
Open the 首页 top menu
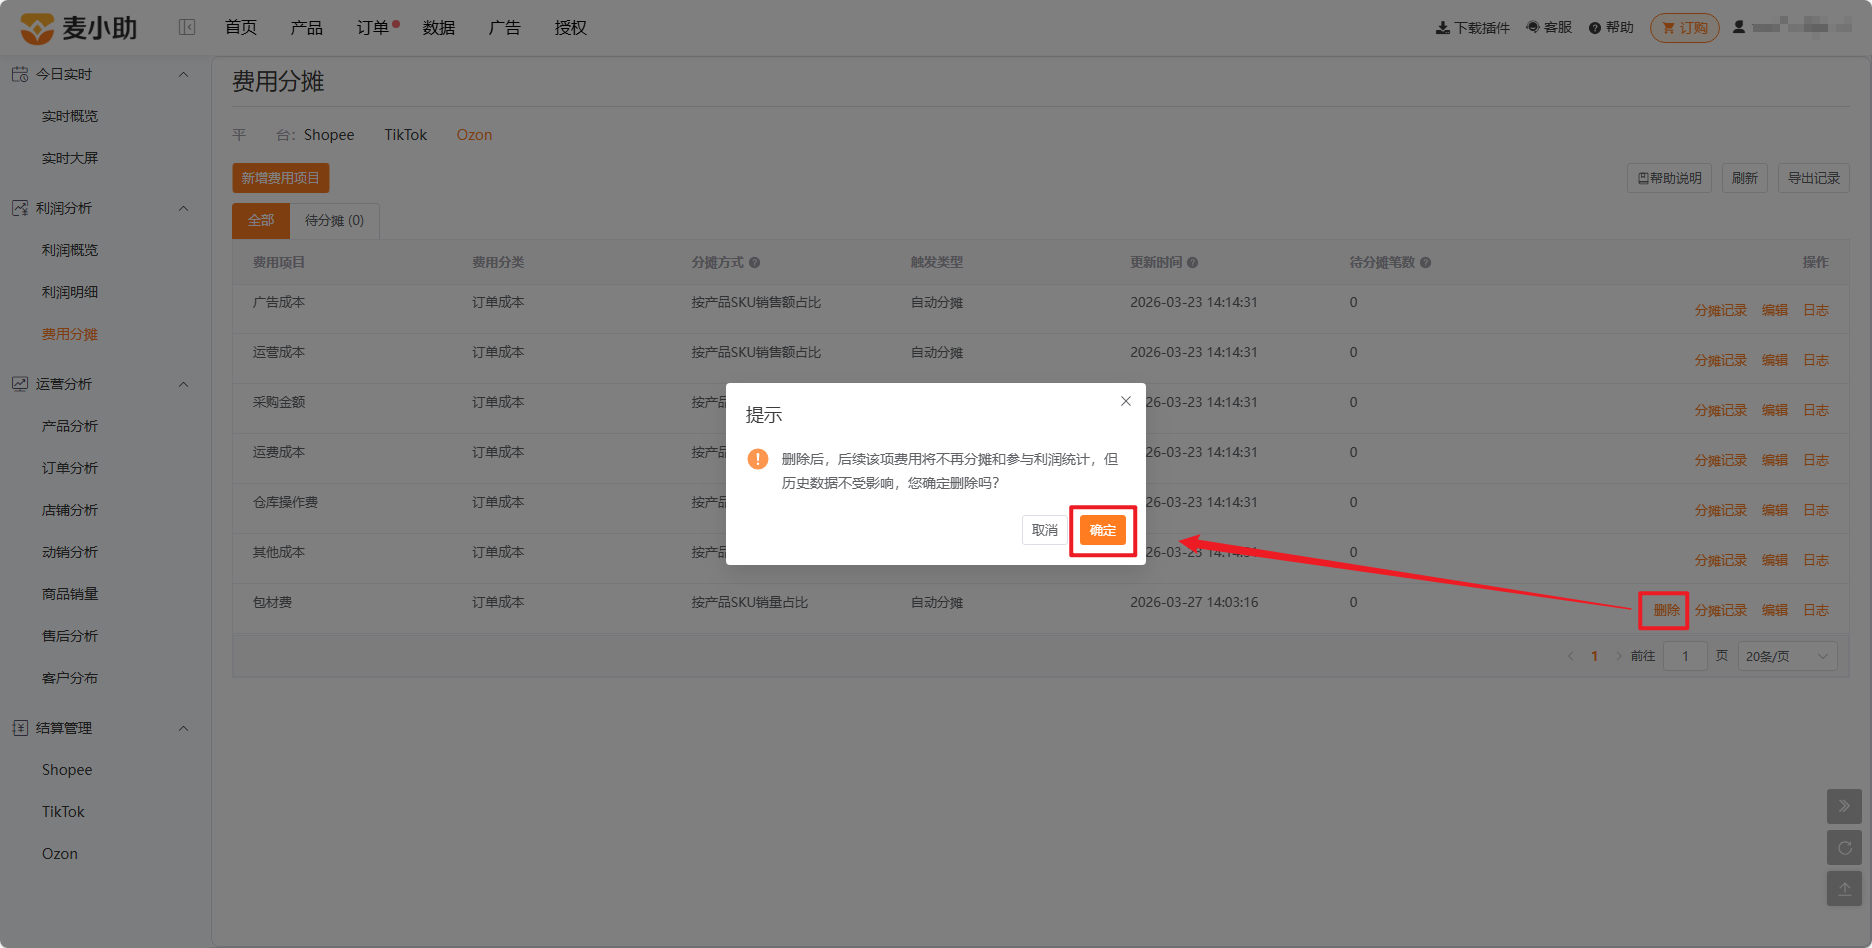pos(241,28)
